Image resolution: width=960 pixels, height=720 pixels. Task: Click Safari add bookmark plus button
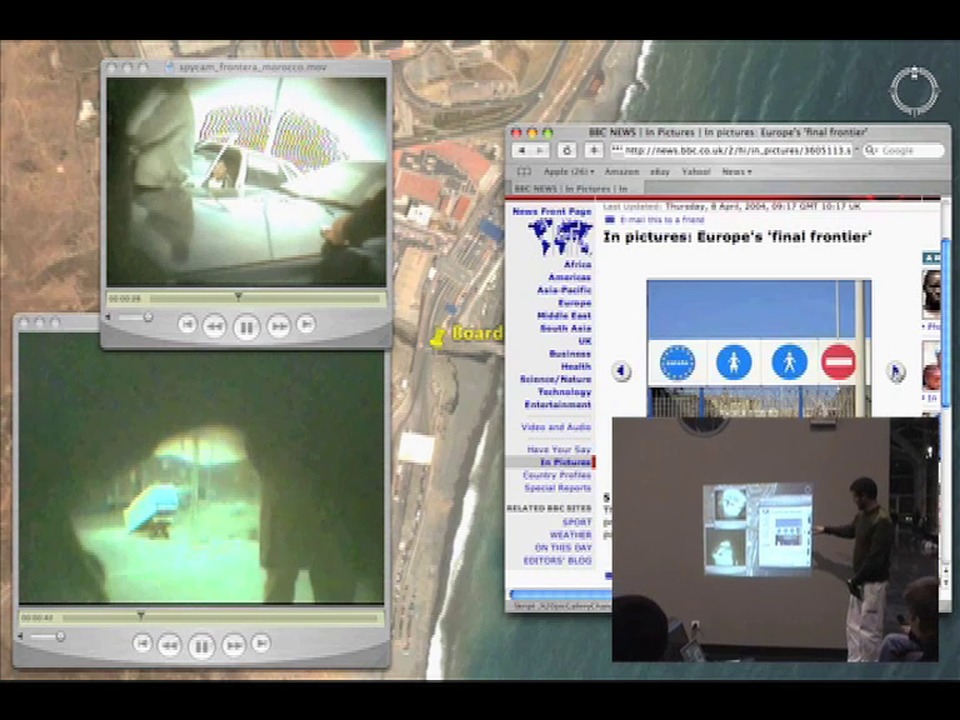(x=593, y=150)
